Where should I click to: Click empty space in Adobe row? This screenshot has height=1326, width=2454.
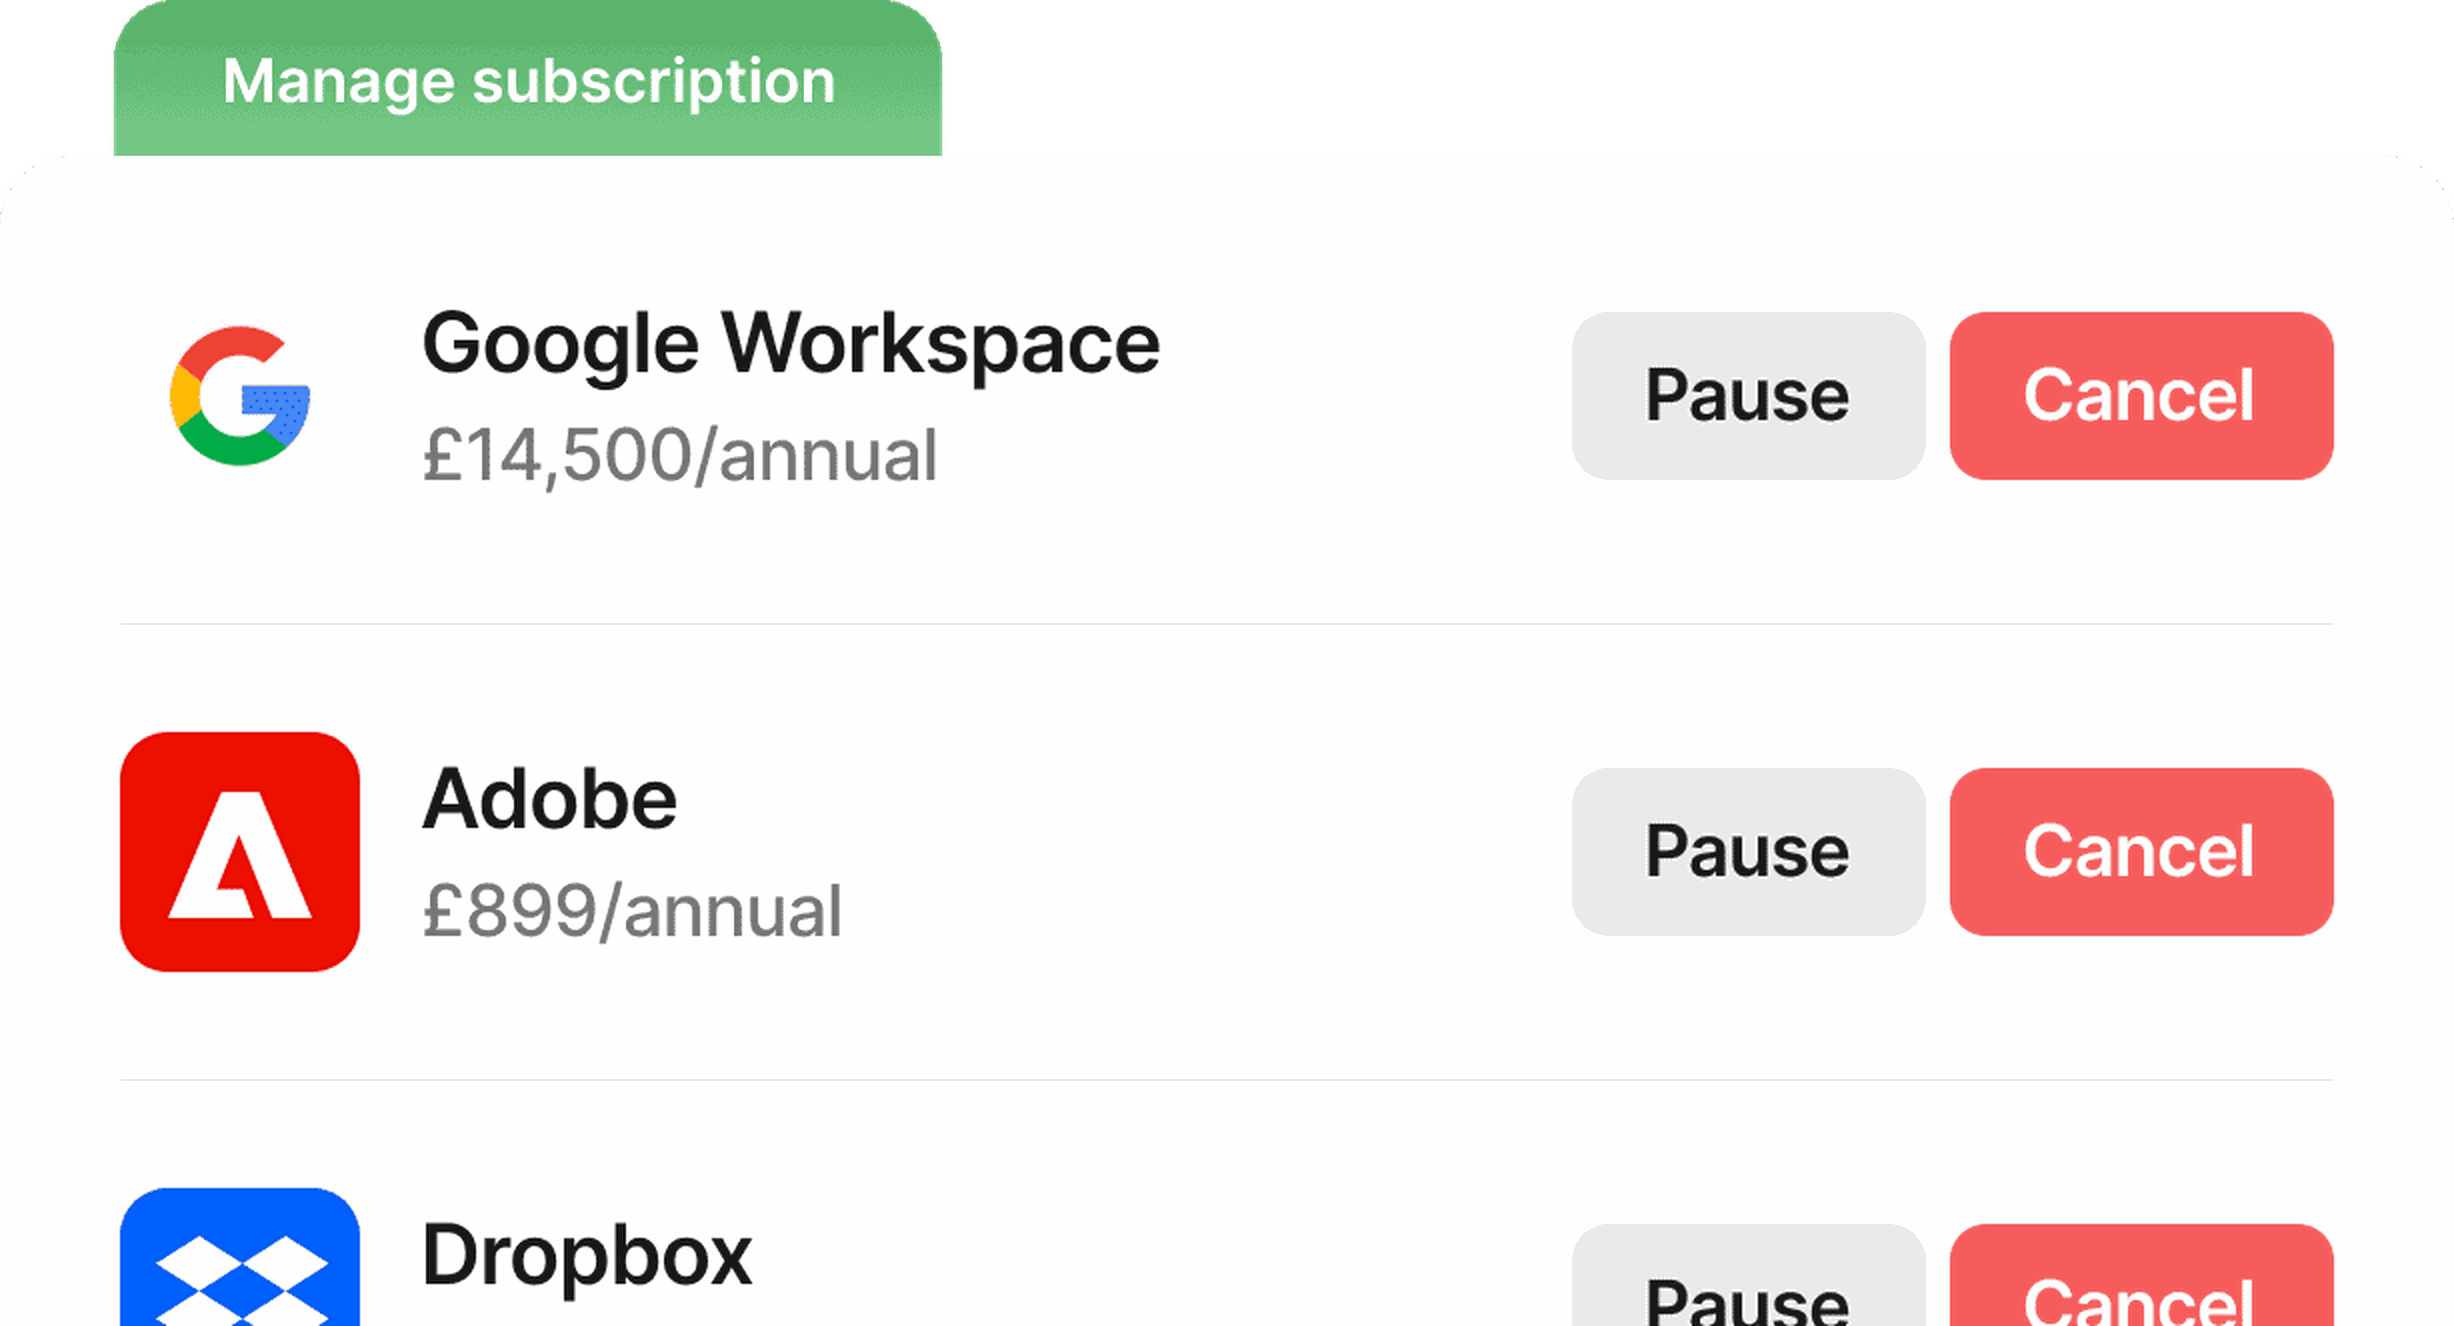point(1200,852)
